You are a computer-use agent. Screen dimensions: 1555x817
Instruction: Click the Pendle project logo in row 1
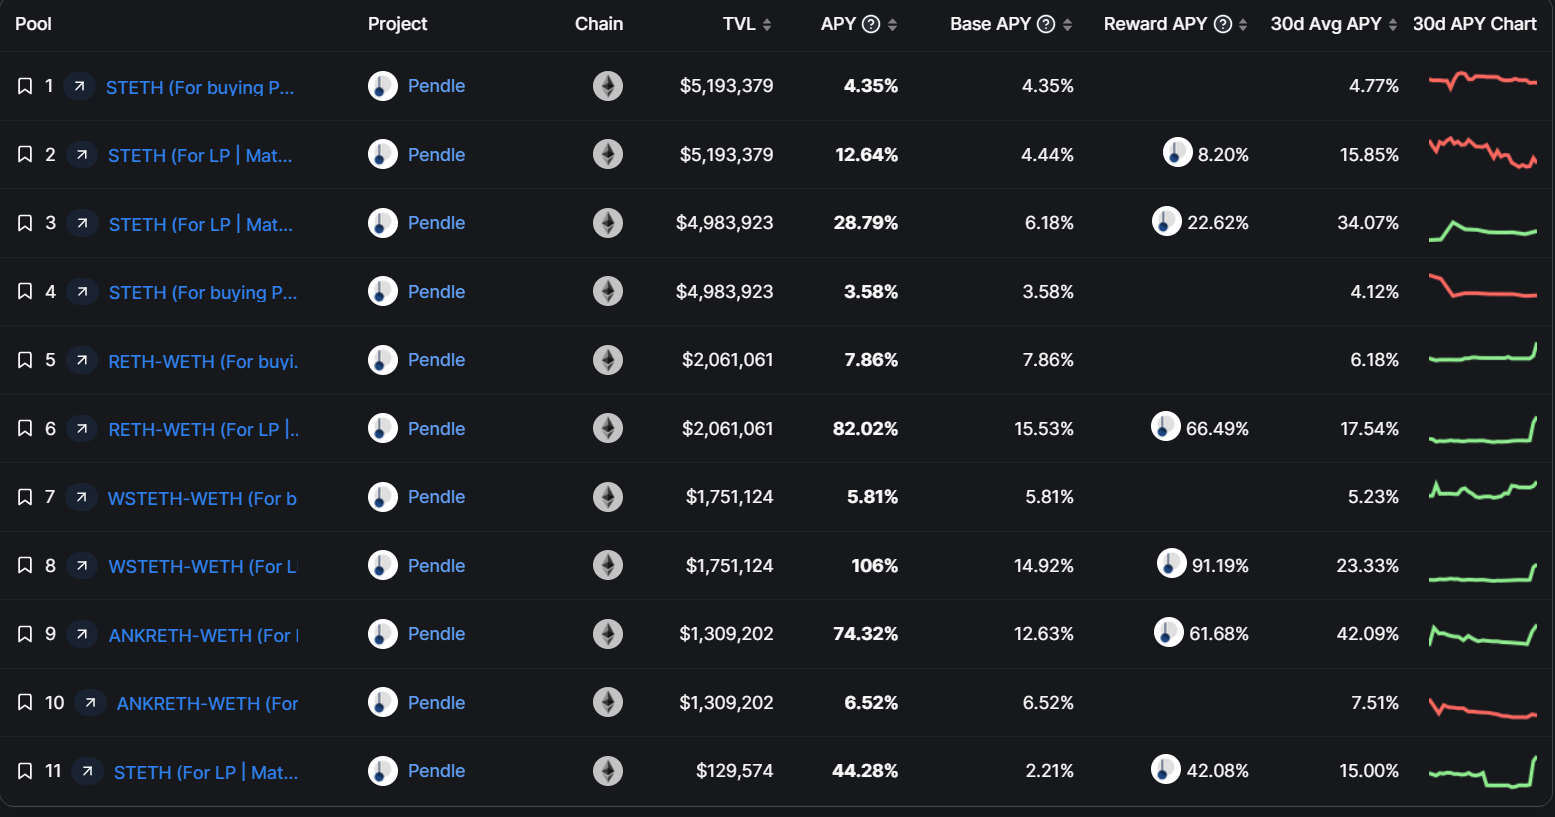383,86
